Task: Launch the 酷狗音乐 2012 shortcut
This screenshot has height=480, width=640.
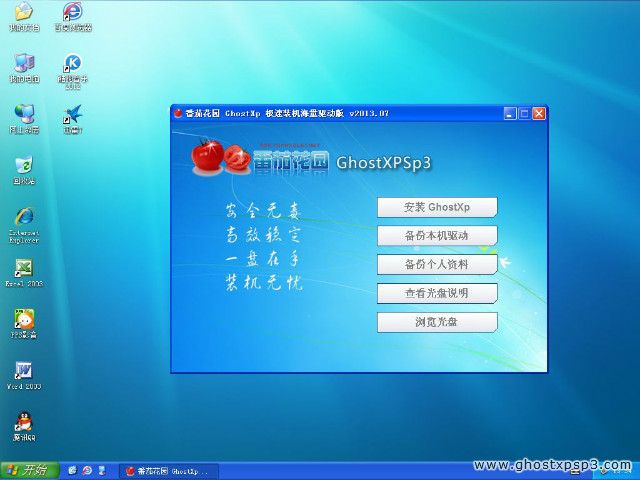Action: [x=73, y=71]
